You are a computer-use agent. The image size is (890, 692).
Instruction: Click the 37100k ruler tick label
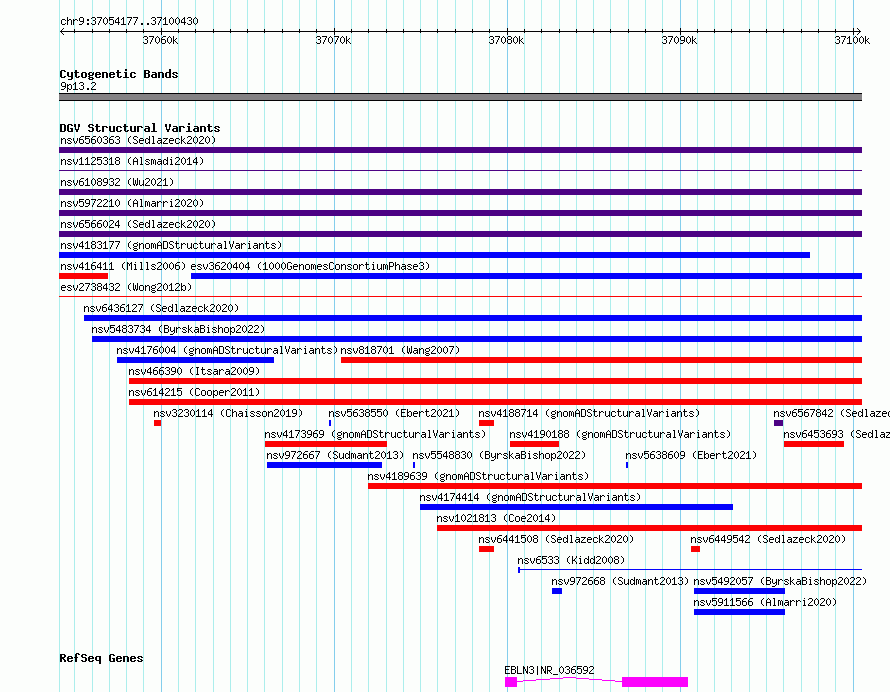pos(852,40)
